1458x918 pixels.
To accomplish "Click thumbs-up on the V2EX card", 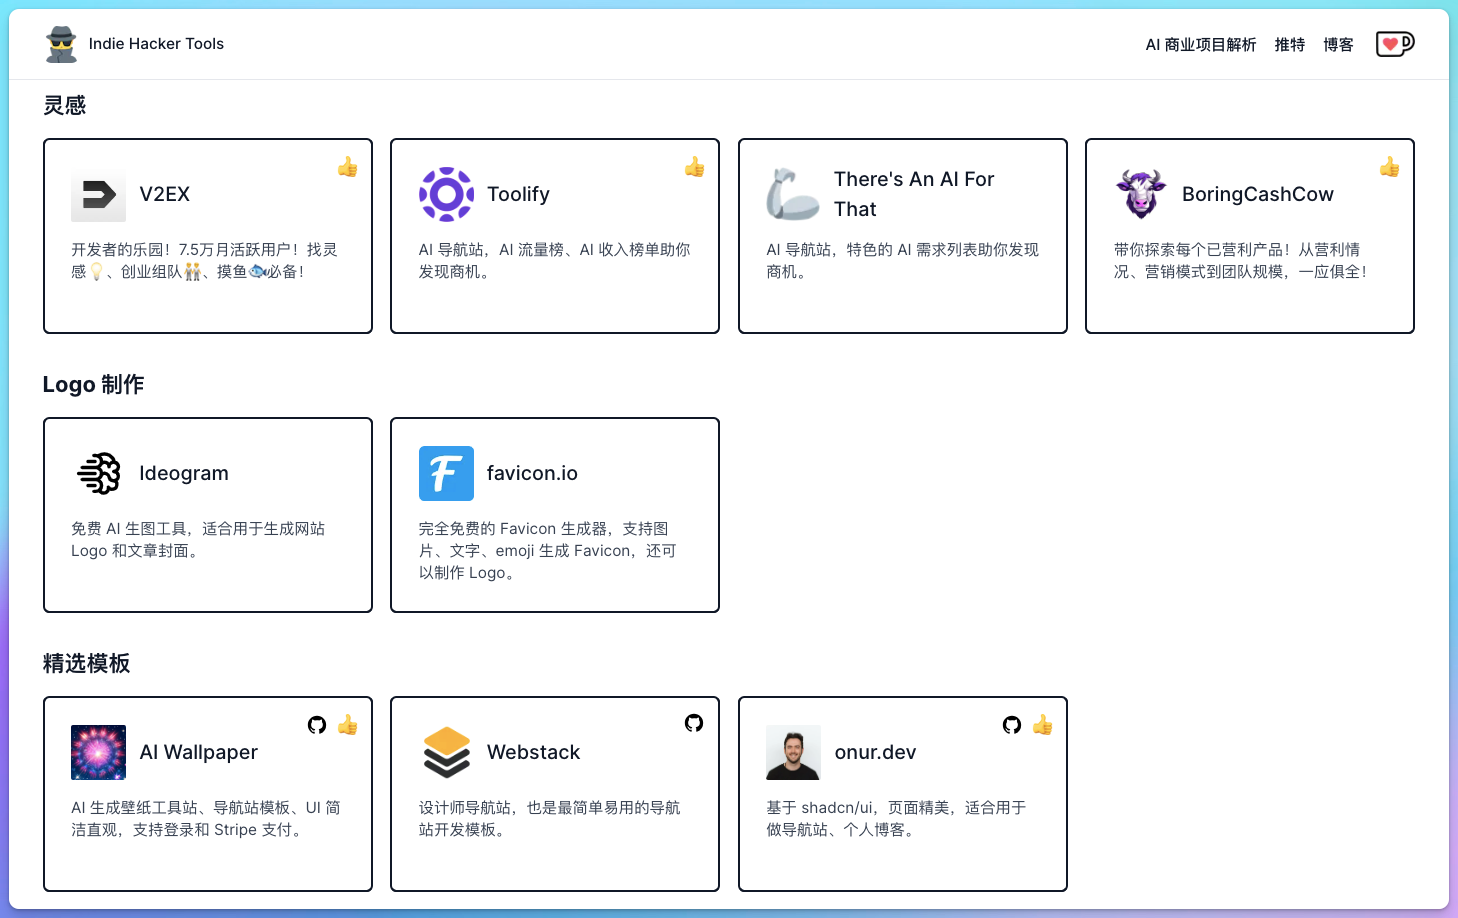I will point(347,167).
